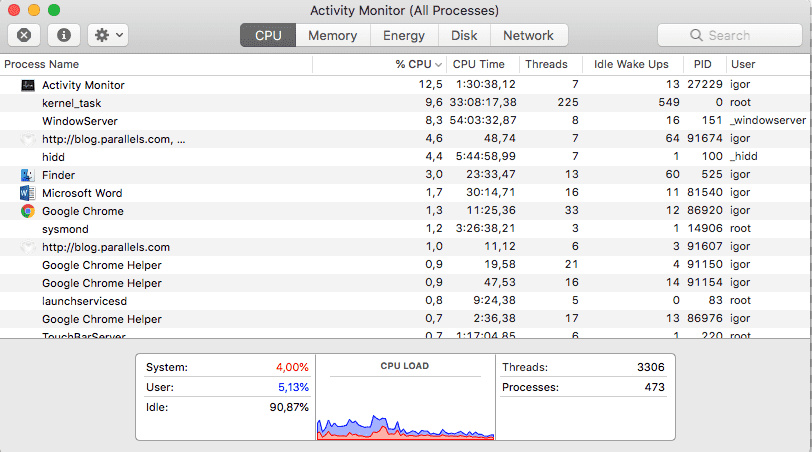Select the launchservicesd process row
Image resolution: width=812 pixels, height=452 pixels.
[404, 300]
